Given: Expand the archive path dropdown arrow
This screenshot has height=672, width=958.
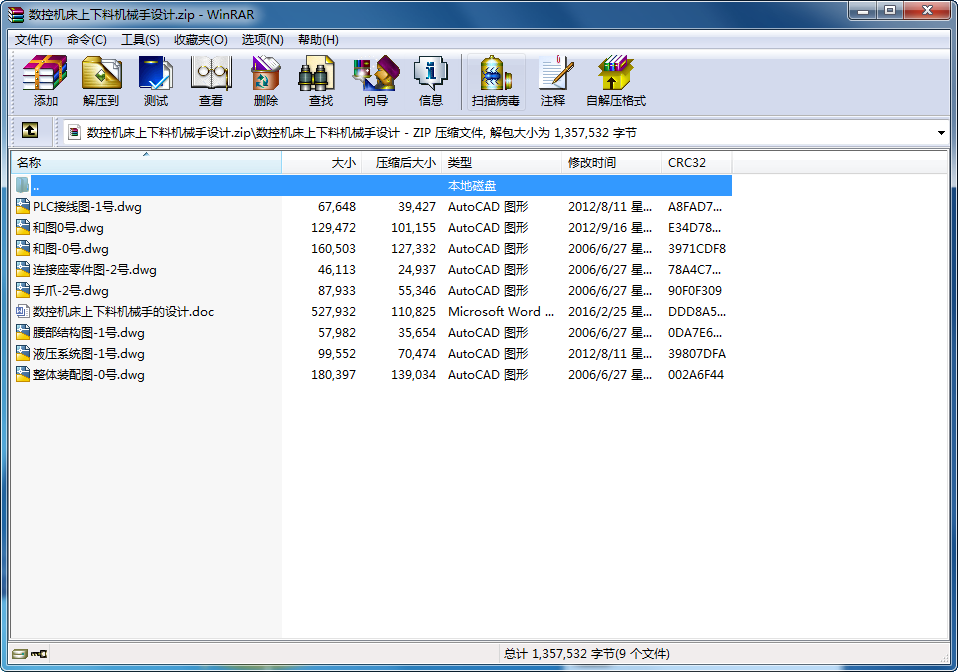Looking at the screenshot, I should 941,132.
